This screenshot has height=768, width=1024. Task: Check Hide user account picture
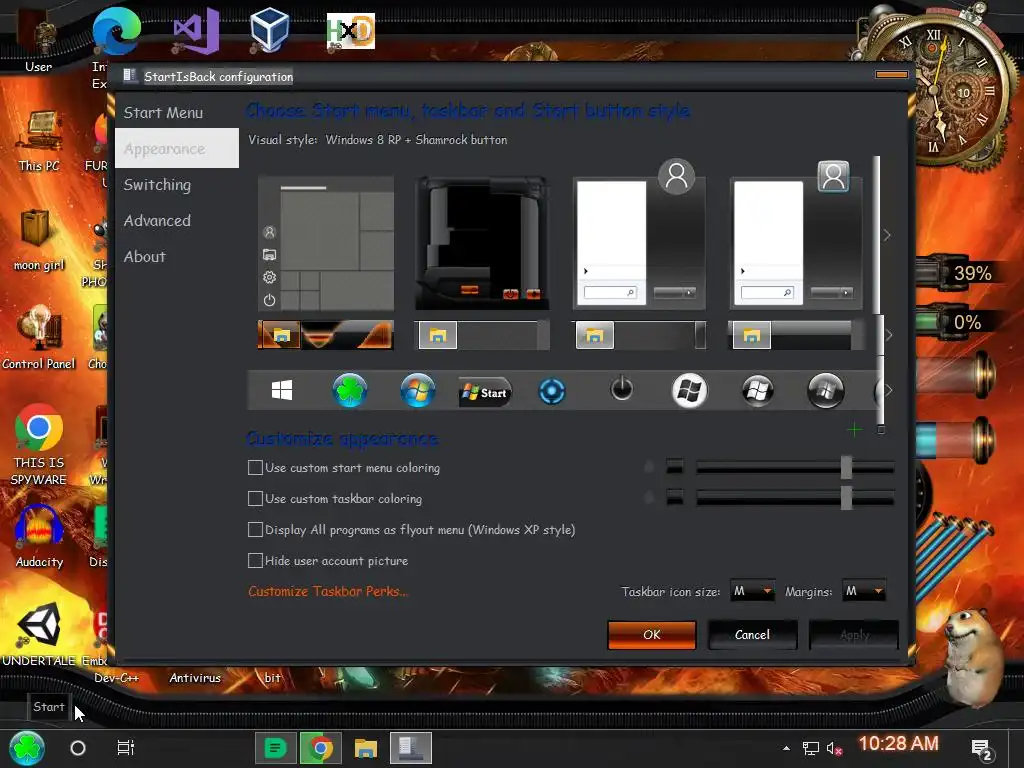(x=328, y=560)
